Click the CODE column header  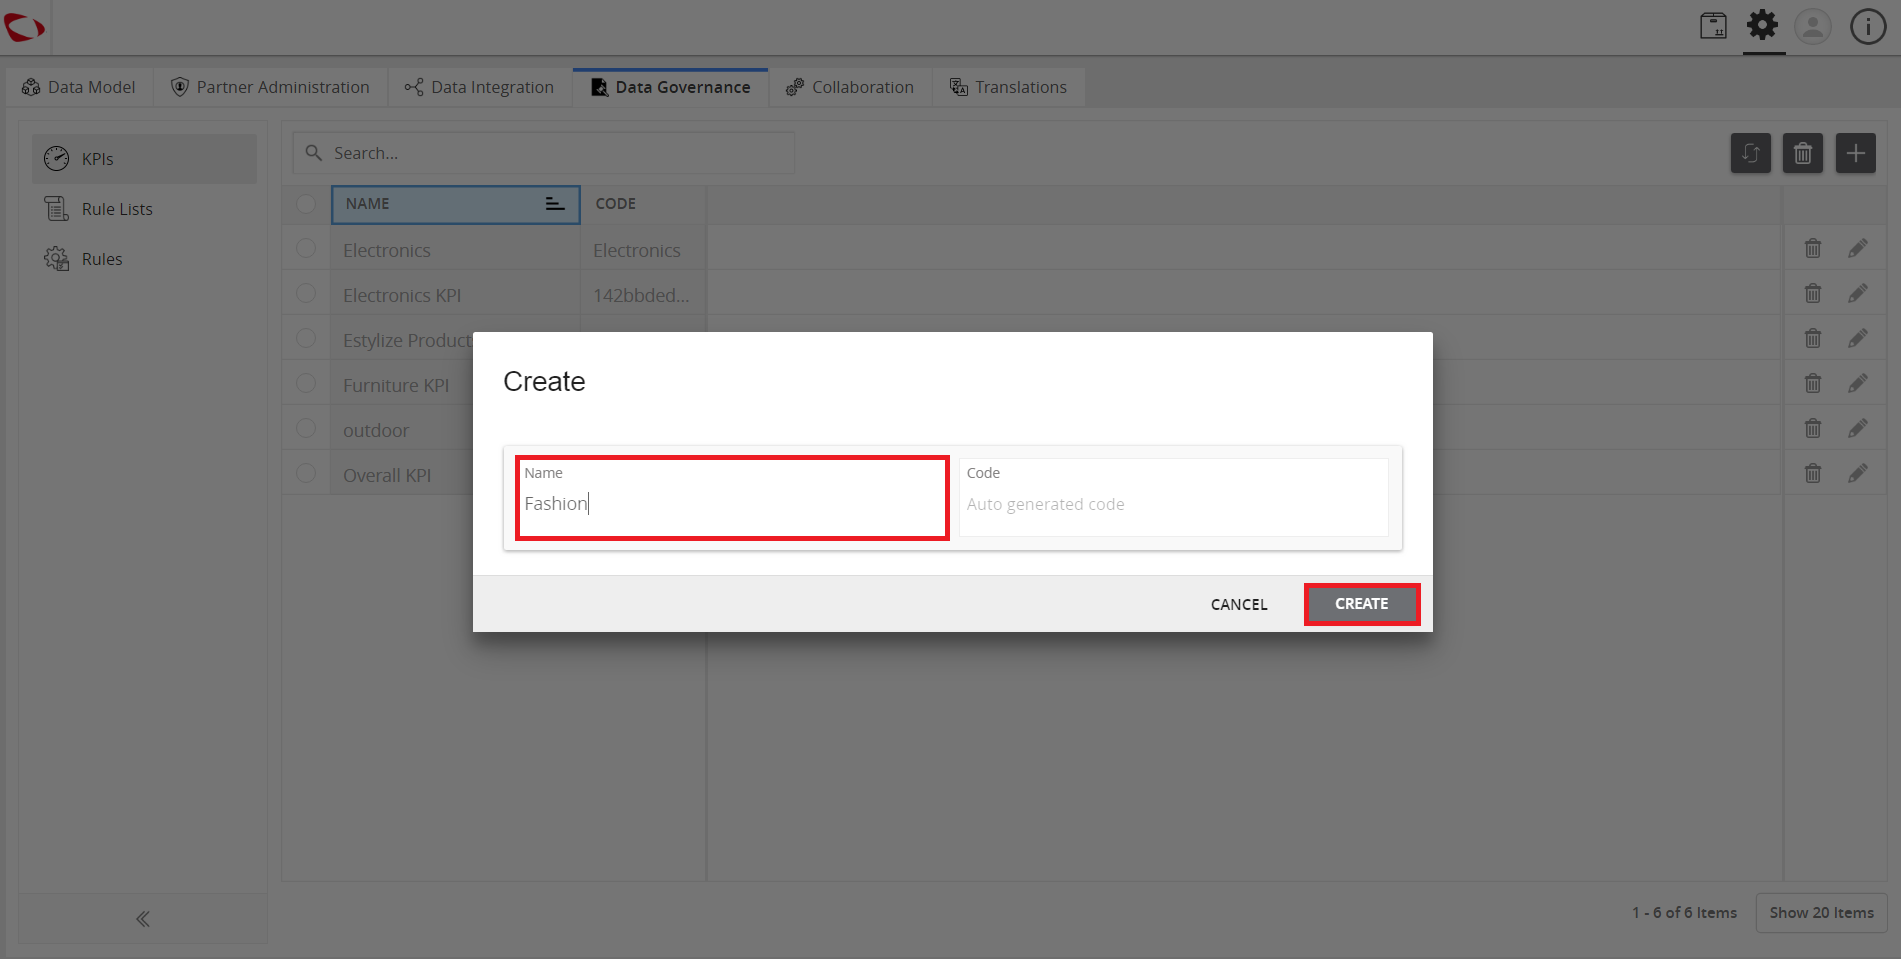643,204
